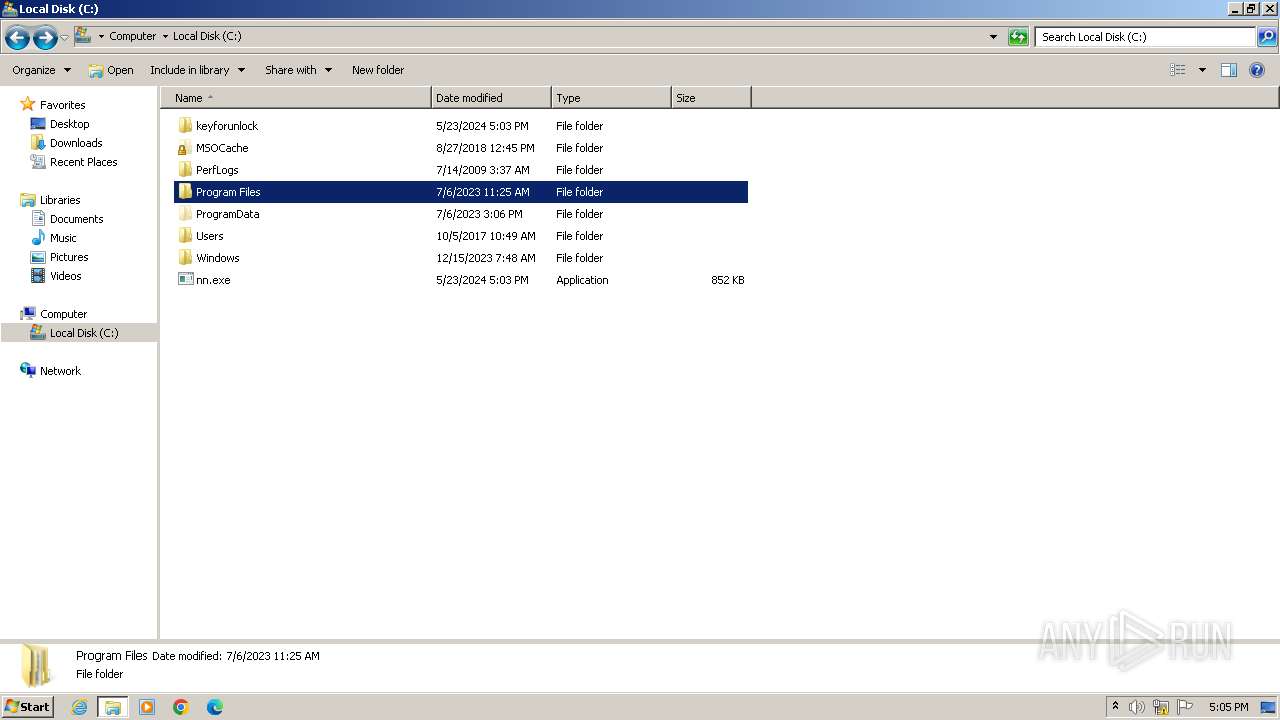Click the drive icon in address bar

click(x=84, y=36)
